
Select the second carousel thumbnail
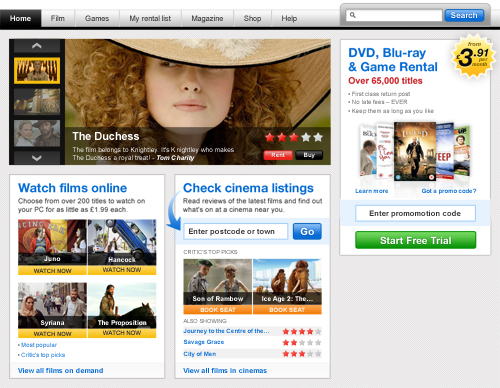(37, 102)
